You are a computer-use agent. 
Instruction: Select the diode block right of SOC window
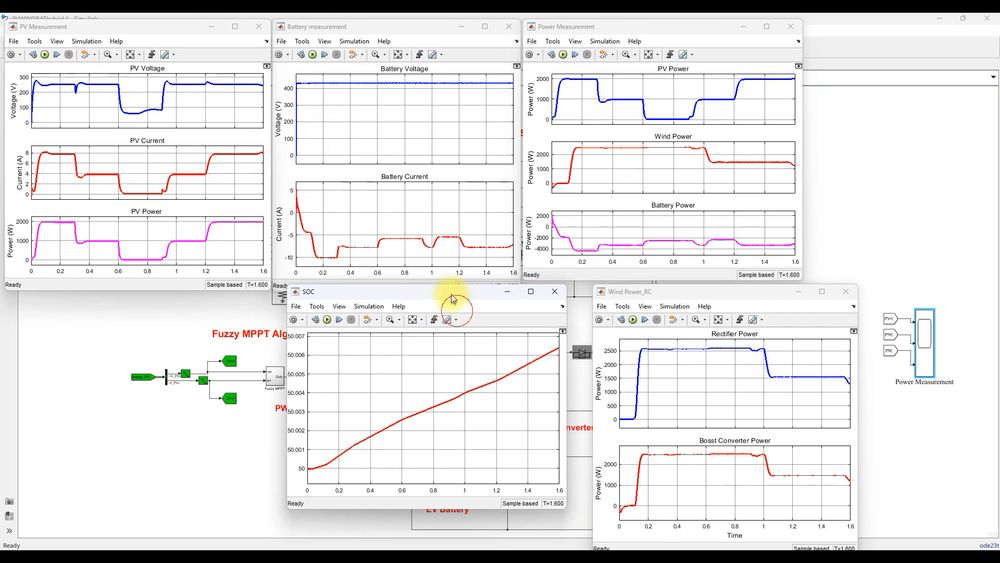click(582, 352)
